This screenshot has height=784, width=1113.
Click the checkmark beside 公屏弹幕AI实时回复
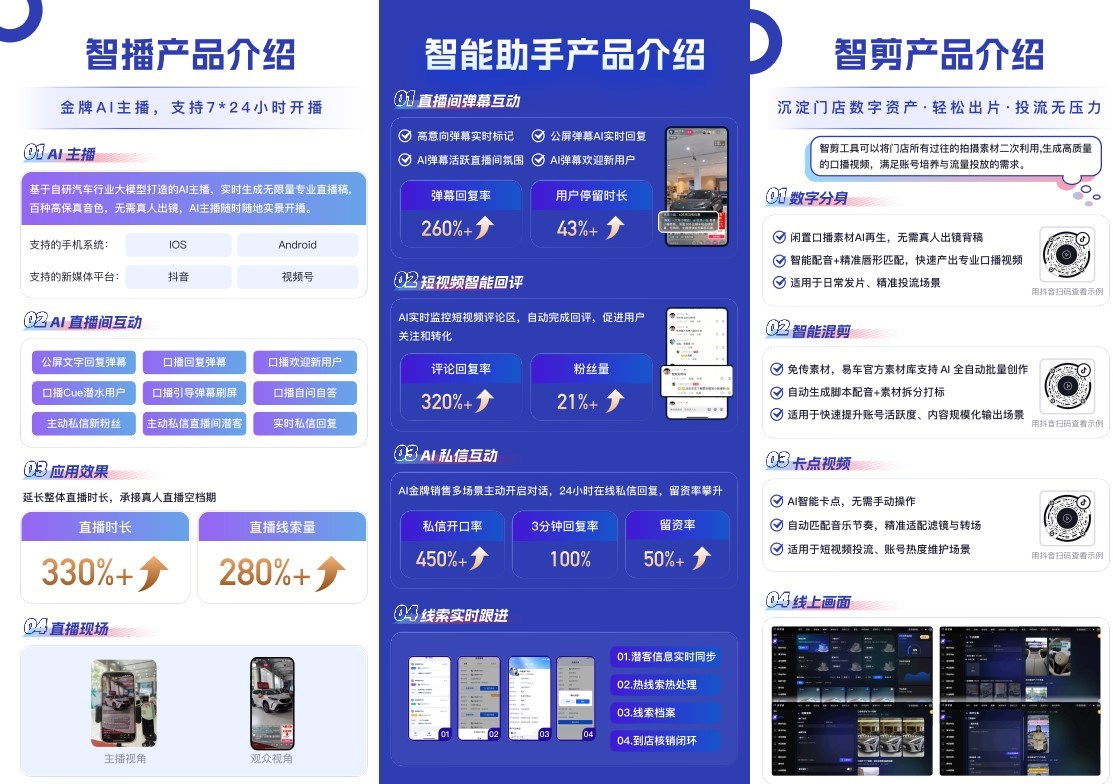click(x=539, y=136)
